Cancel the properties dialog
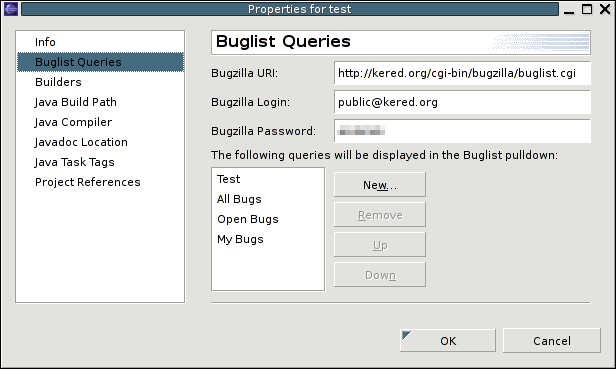The height and width of the screenshot is (369, 616). click(x=552, y=341)
